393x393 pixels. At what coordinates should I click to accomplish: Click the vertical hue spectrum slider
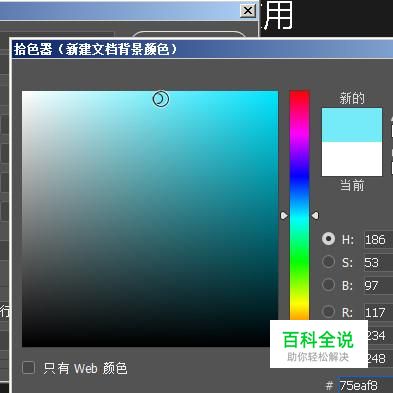[x=299, y=205]
